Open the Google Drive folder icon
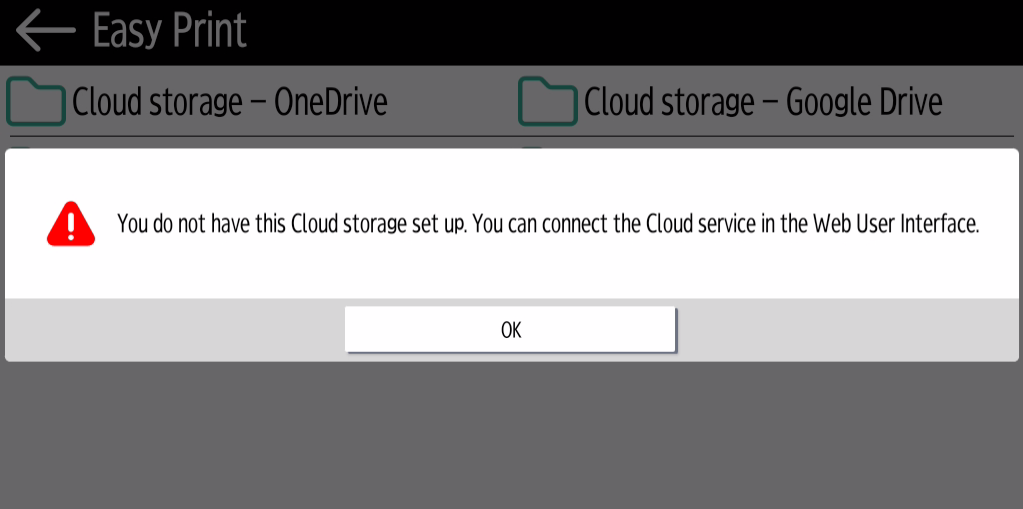This screenshot has height=509, width=1023. click(548, 101)
